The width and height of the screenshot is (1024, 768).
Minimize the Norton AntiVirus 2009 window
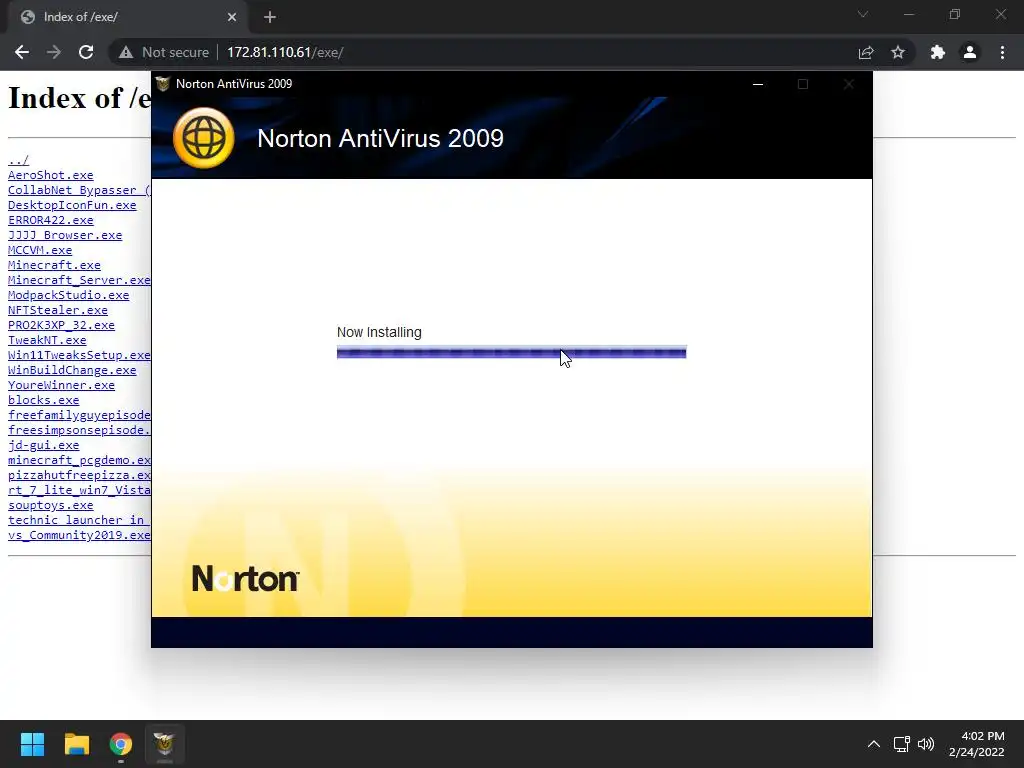tap(758, 84)
